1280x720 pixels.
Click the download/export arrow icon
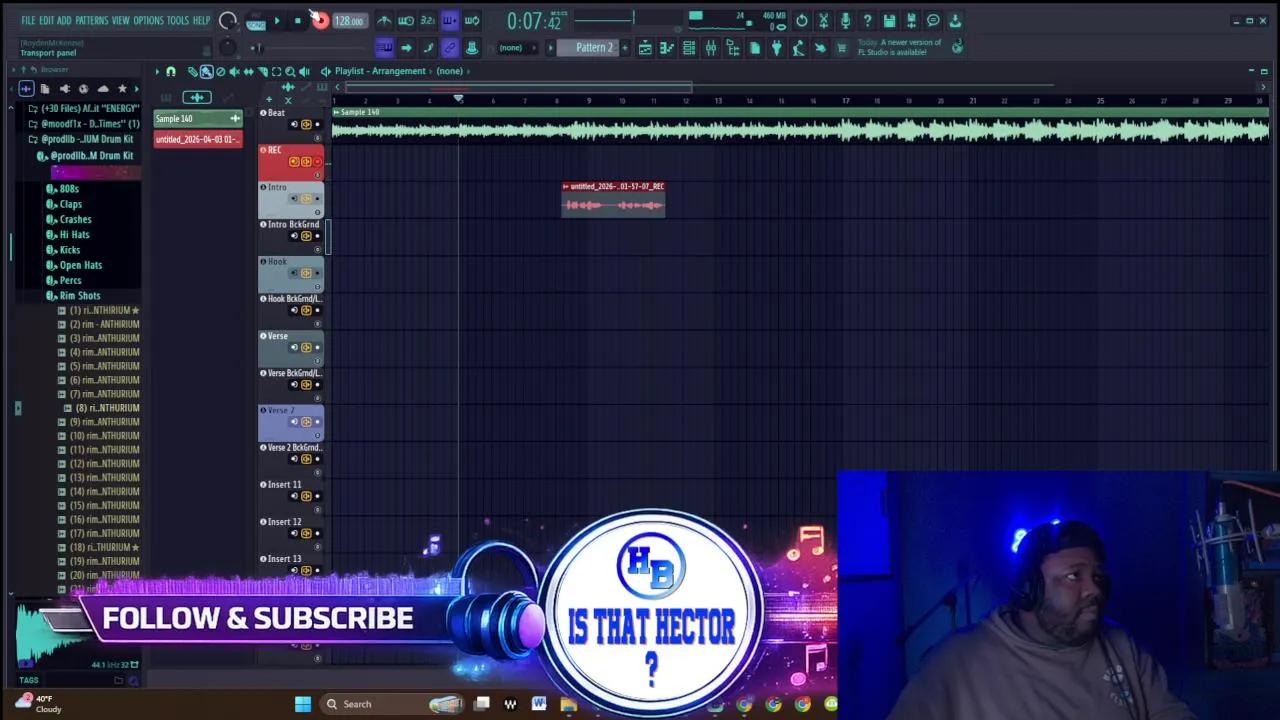pyautogui.click(x=955, y=21)
